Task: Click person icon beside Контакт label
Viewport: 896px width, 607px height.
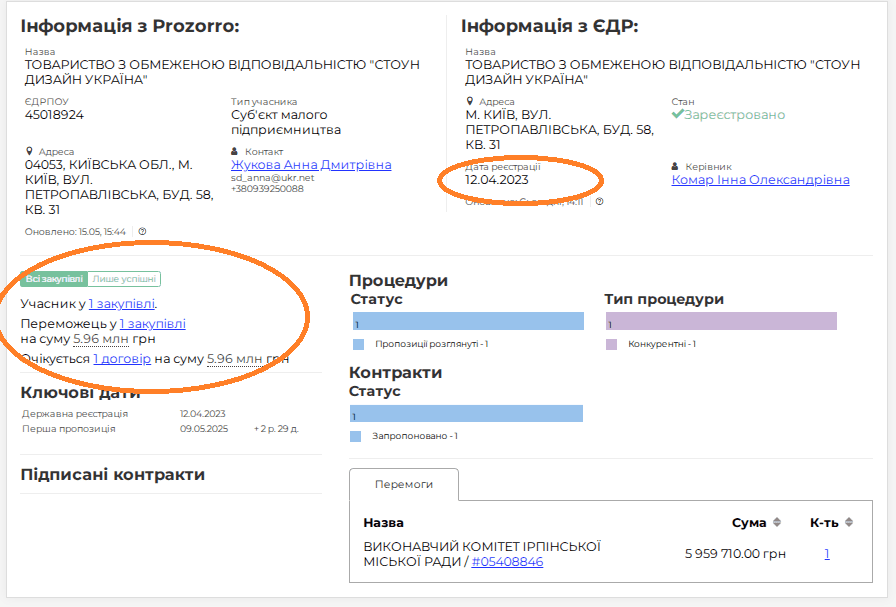Action: pyautogui.click(x=235, y=152)
